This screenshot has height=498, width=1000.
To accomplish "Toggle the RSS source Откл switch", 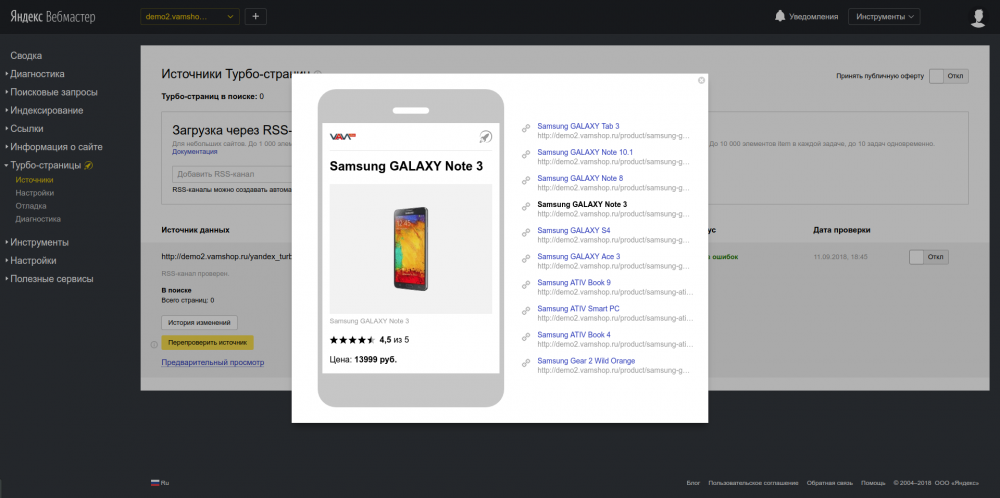I will (929, 257).
